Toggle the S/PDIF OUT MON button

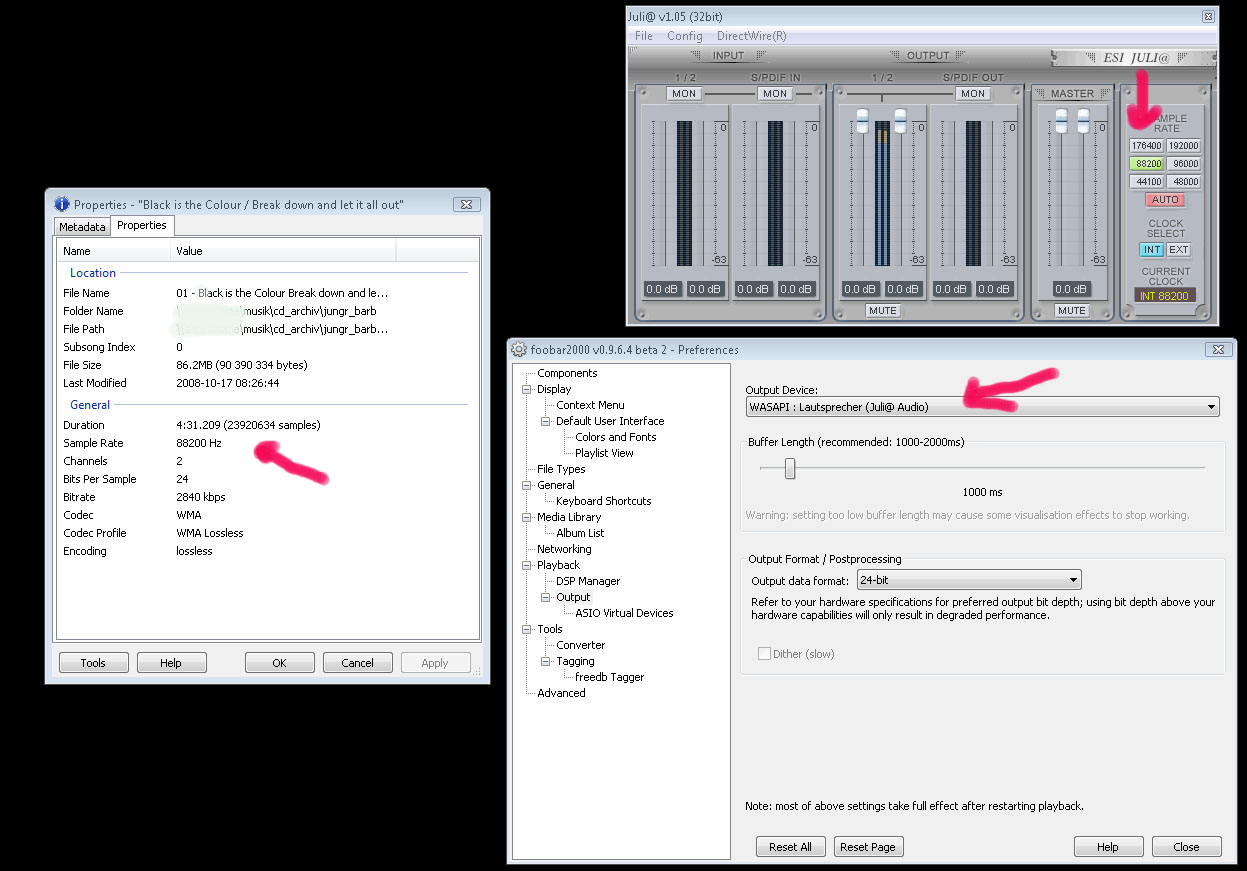click(x=972, y=94)
